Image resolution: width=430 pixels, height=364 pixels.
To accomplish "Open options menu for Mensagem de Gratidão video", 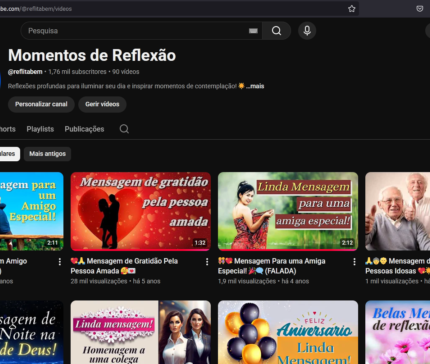I will point(207,262).
